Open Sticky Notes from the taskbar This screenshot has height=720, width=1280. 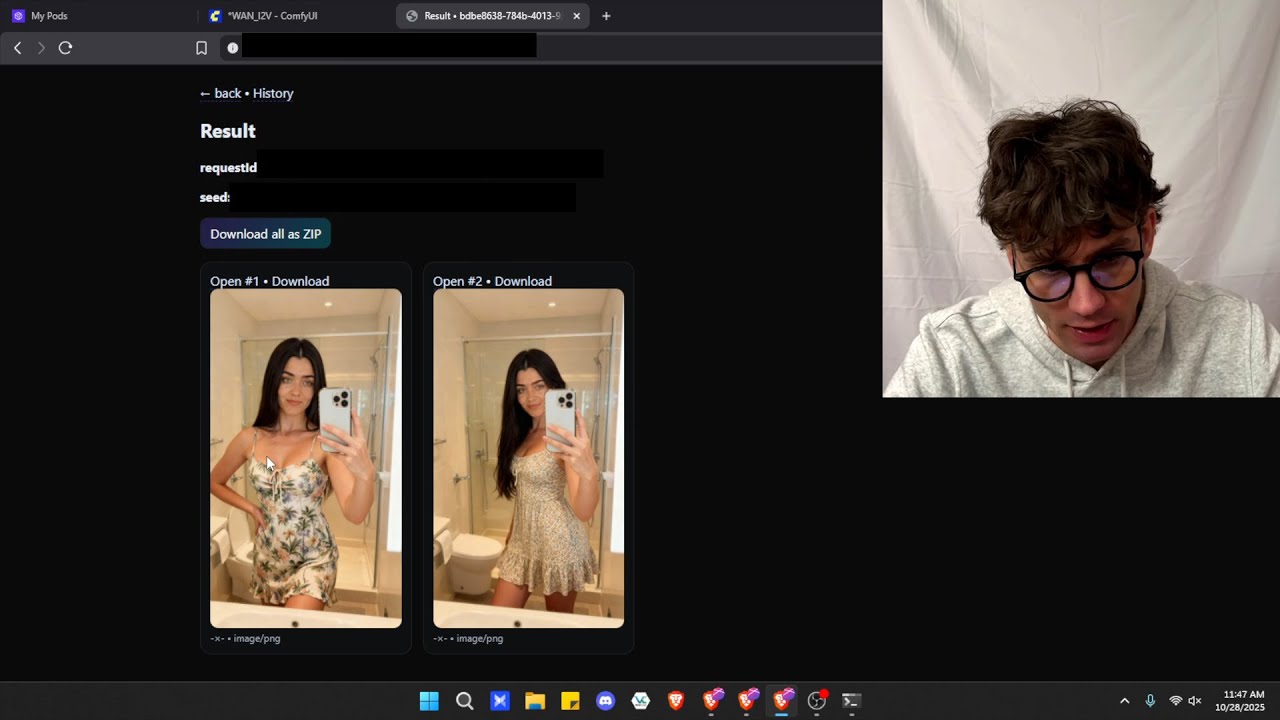(x=570, y=701)
